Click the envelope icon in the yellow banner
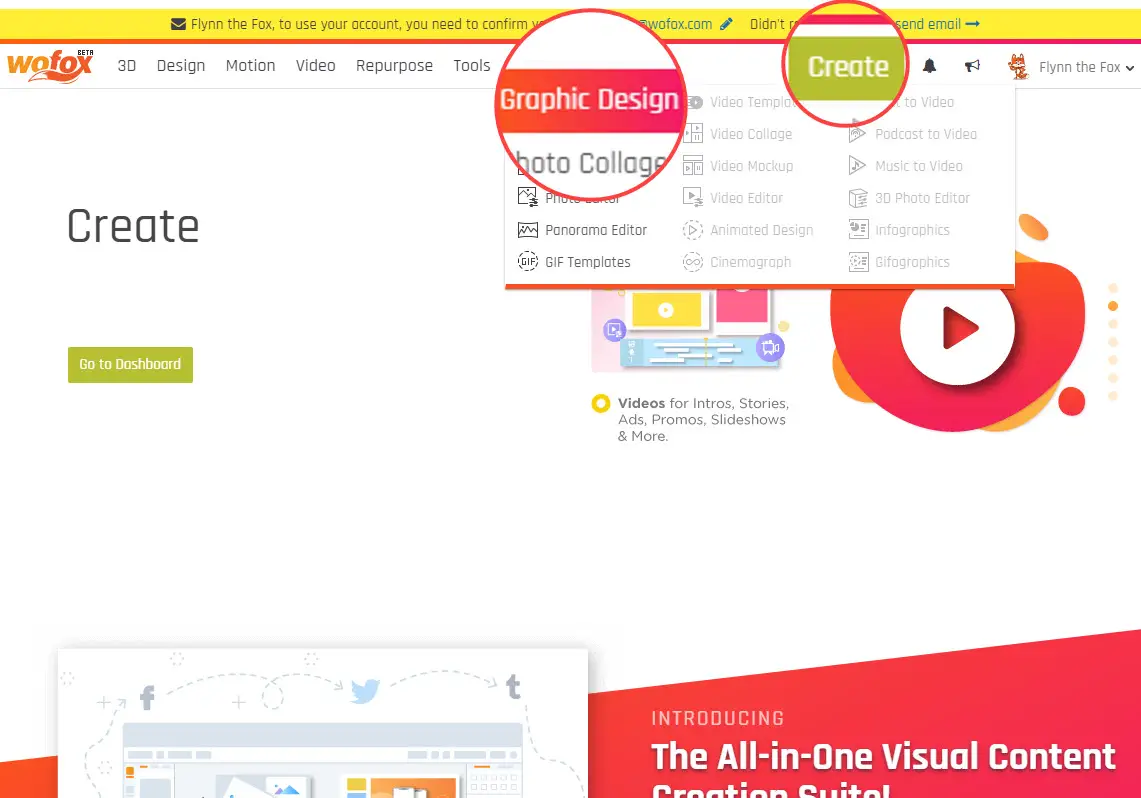 coord(178,24)
